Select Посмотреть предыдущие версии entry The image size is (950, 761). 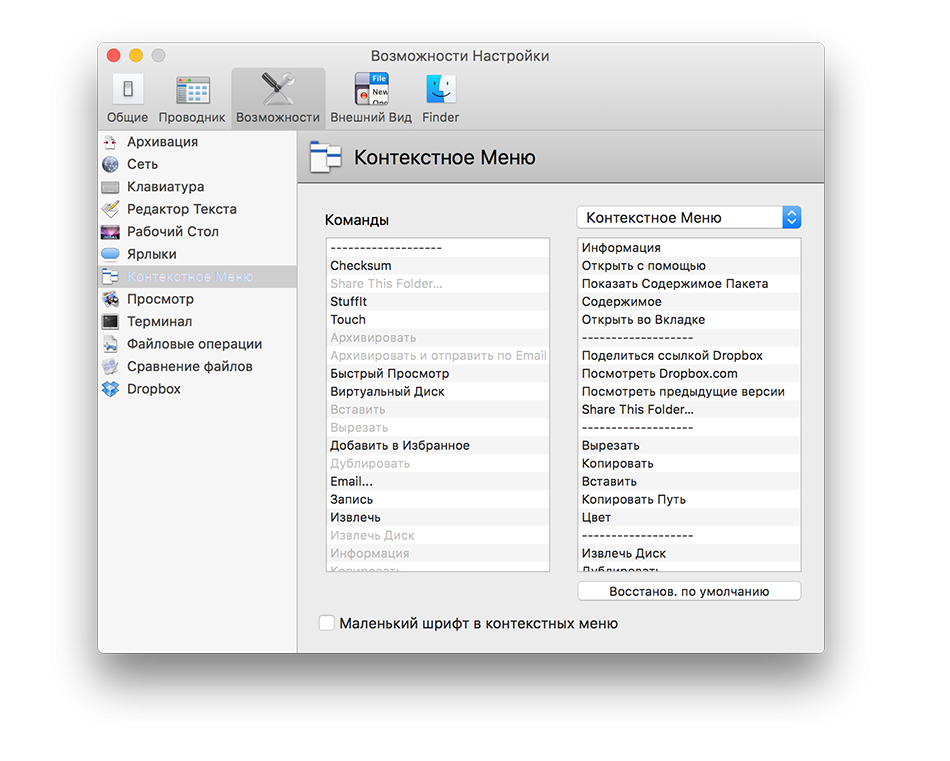(x=689, y=391)
